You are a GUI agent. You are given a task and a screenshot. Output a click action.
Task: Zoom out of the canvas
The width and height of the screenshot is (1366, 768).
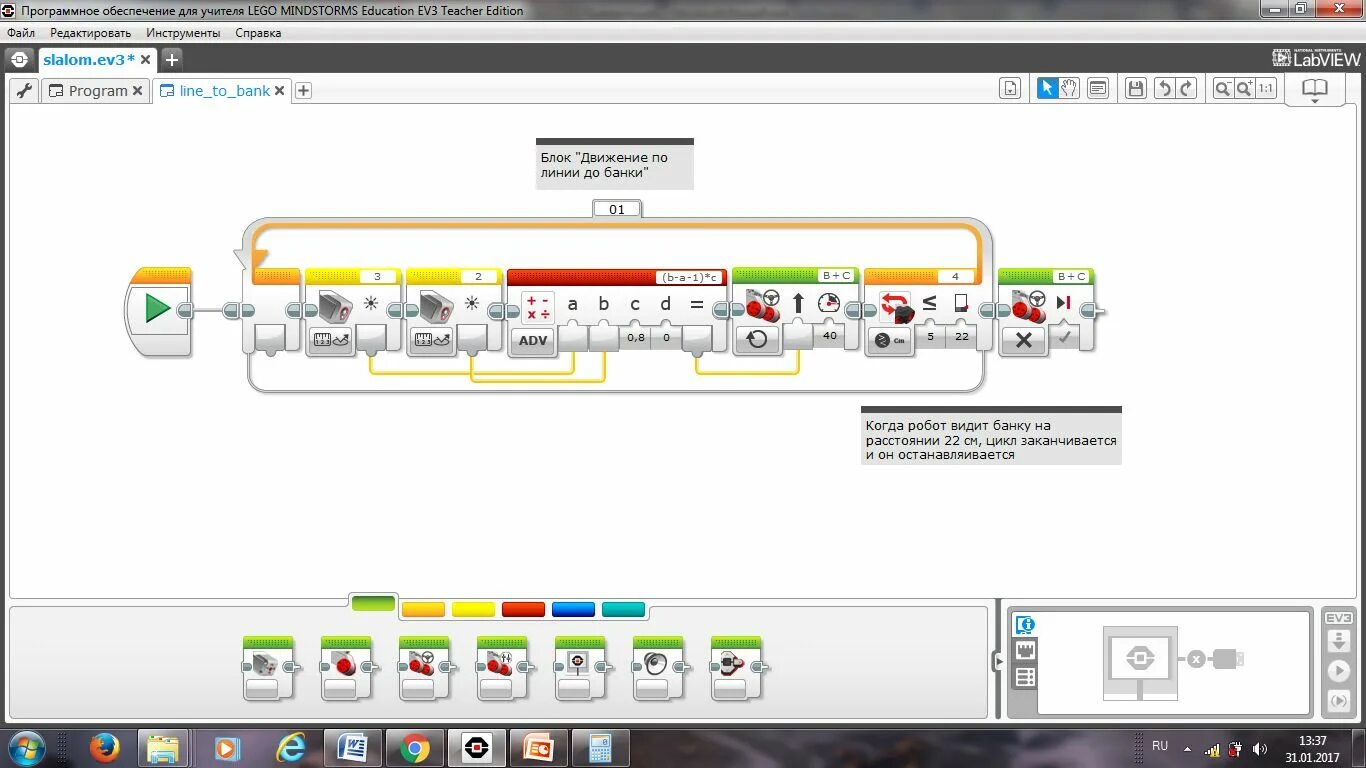[1222, 89]
